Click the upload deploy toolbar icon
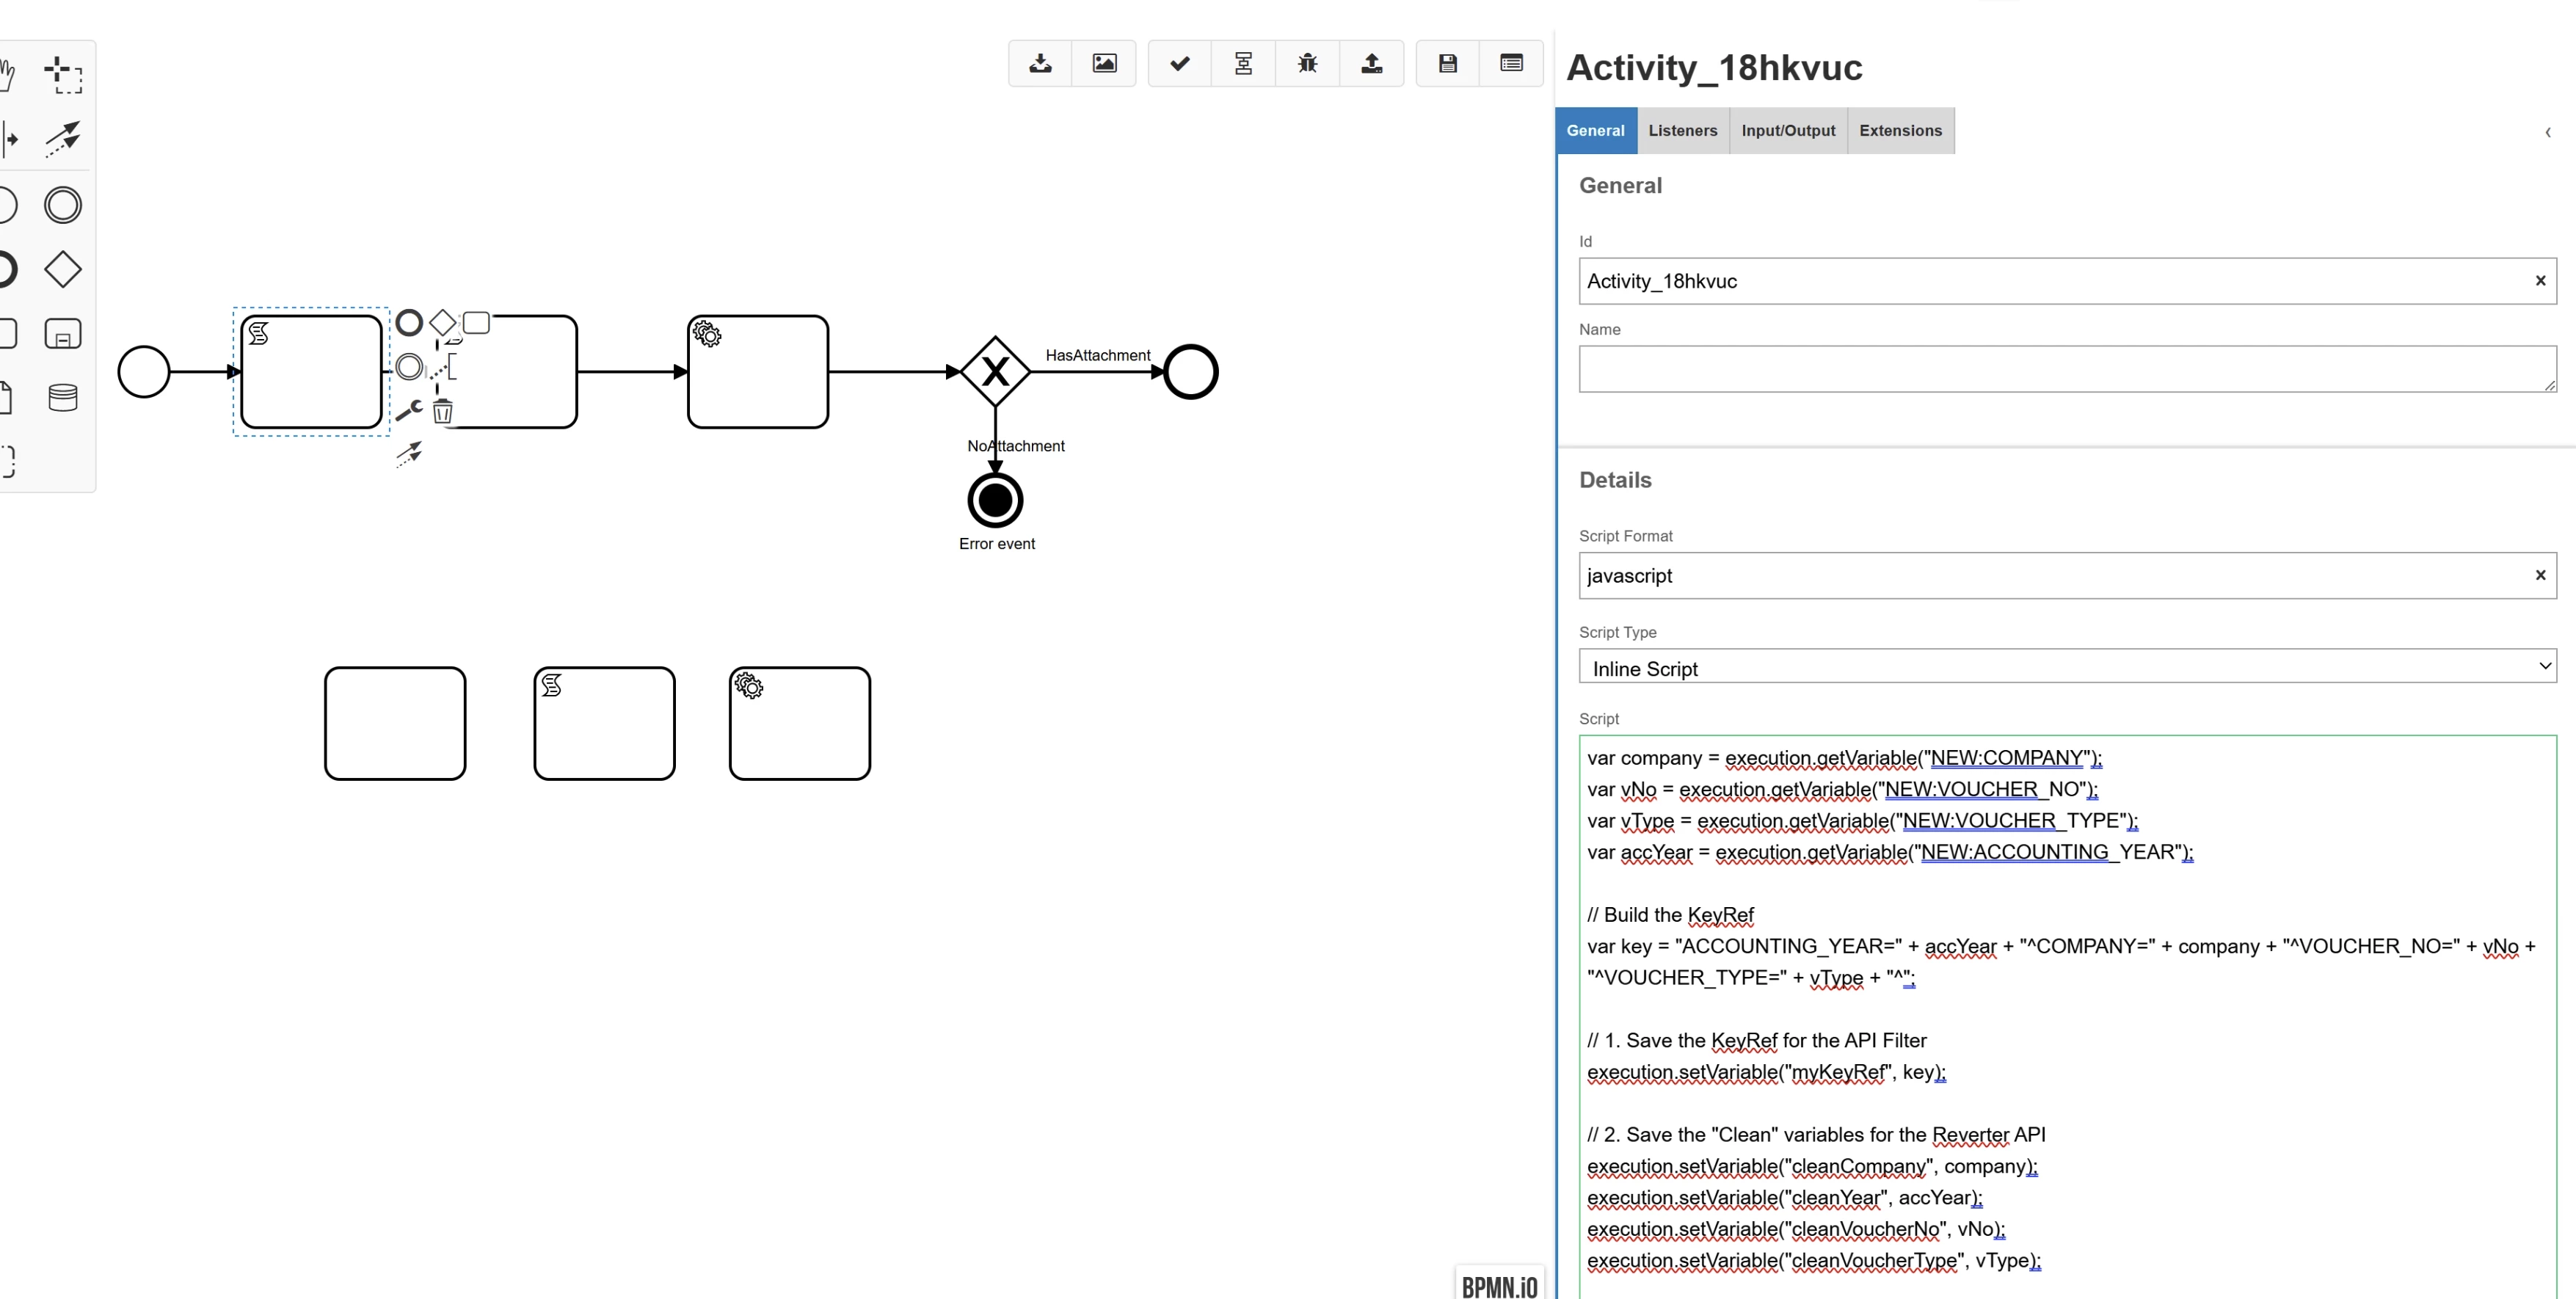 [1371, 63]
